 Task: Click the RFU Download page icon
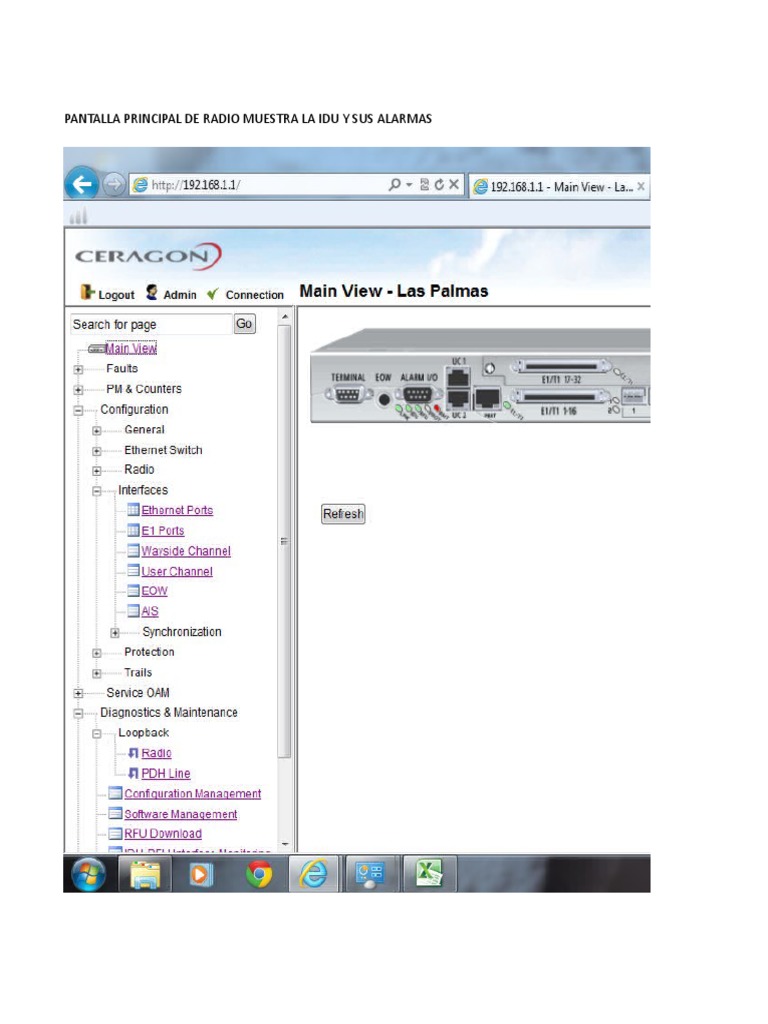coord(116,833)
